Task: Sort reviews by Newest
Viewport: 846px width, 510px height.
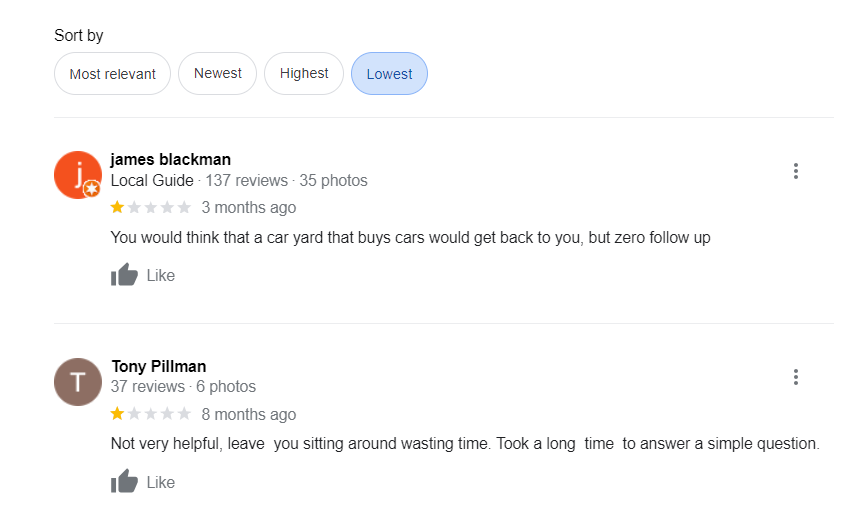Action: coord(217,74)
